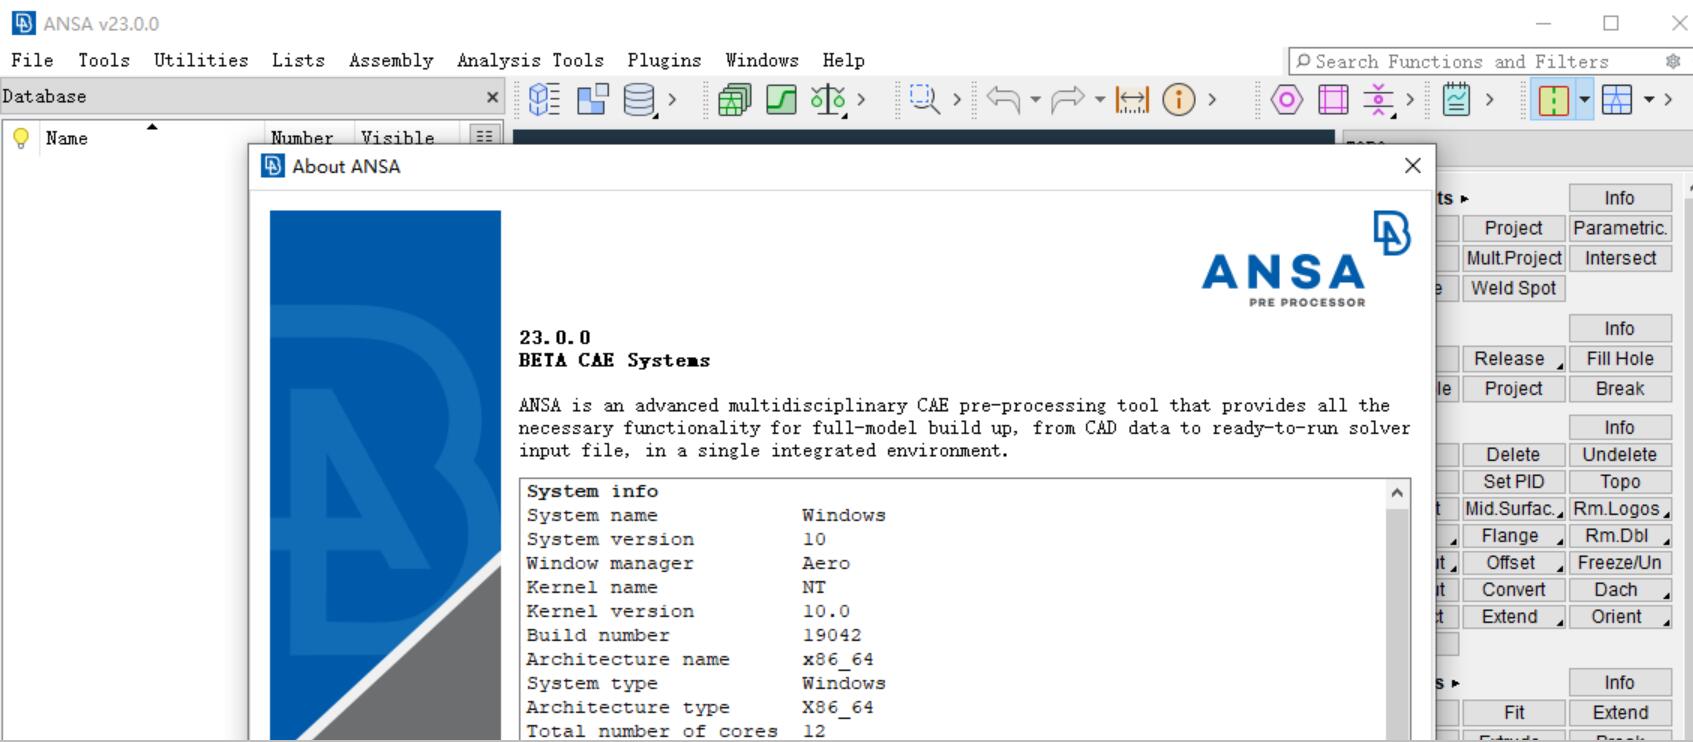Click the Intersect button
1693x742 pixels.
[x=1620, y=258]
